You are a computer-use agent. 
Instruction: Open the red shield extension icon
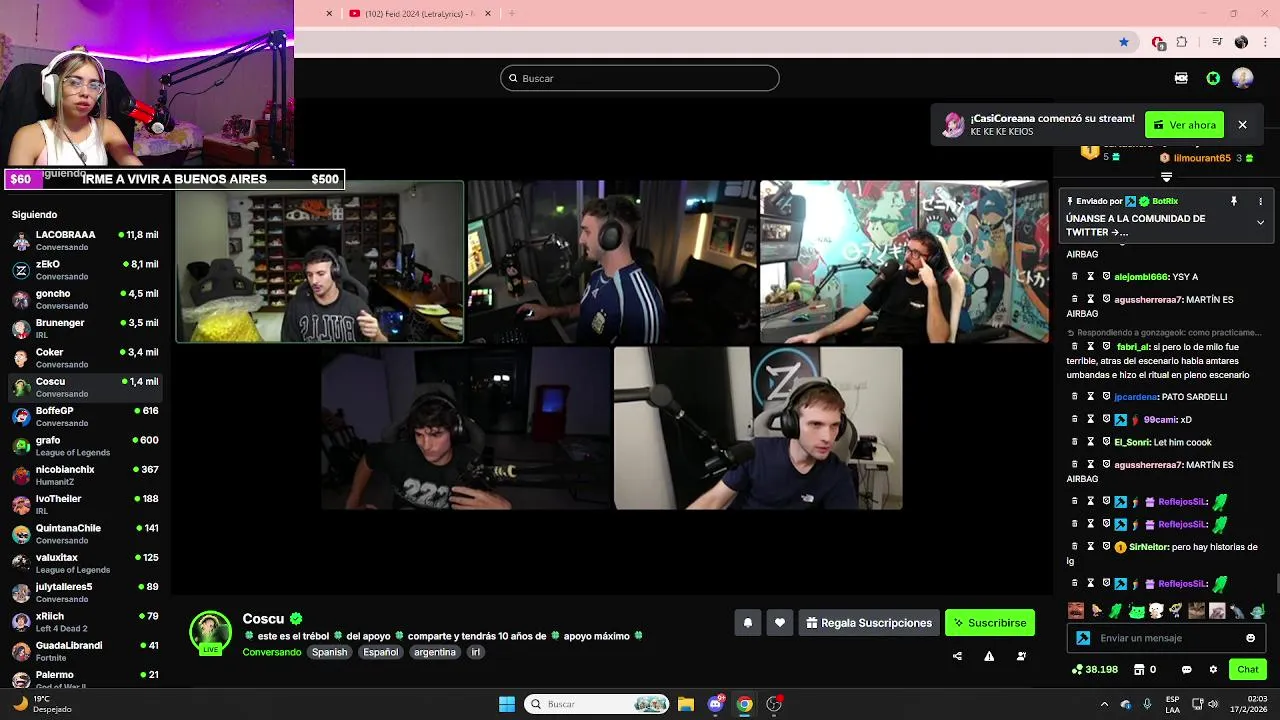1158,42
